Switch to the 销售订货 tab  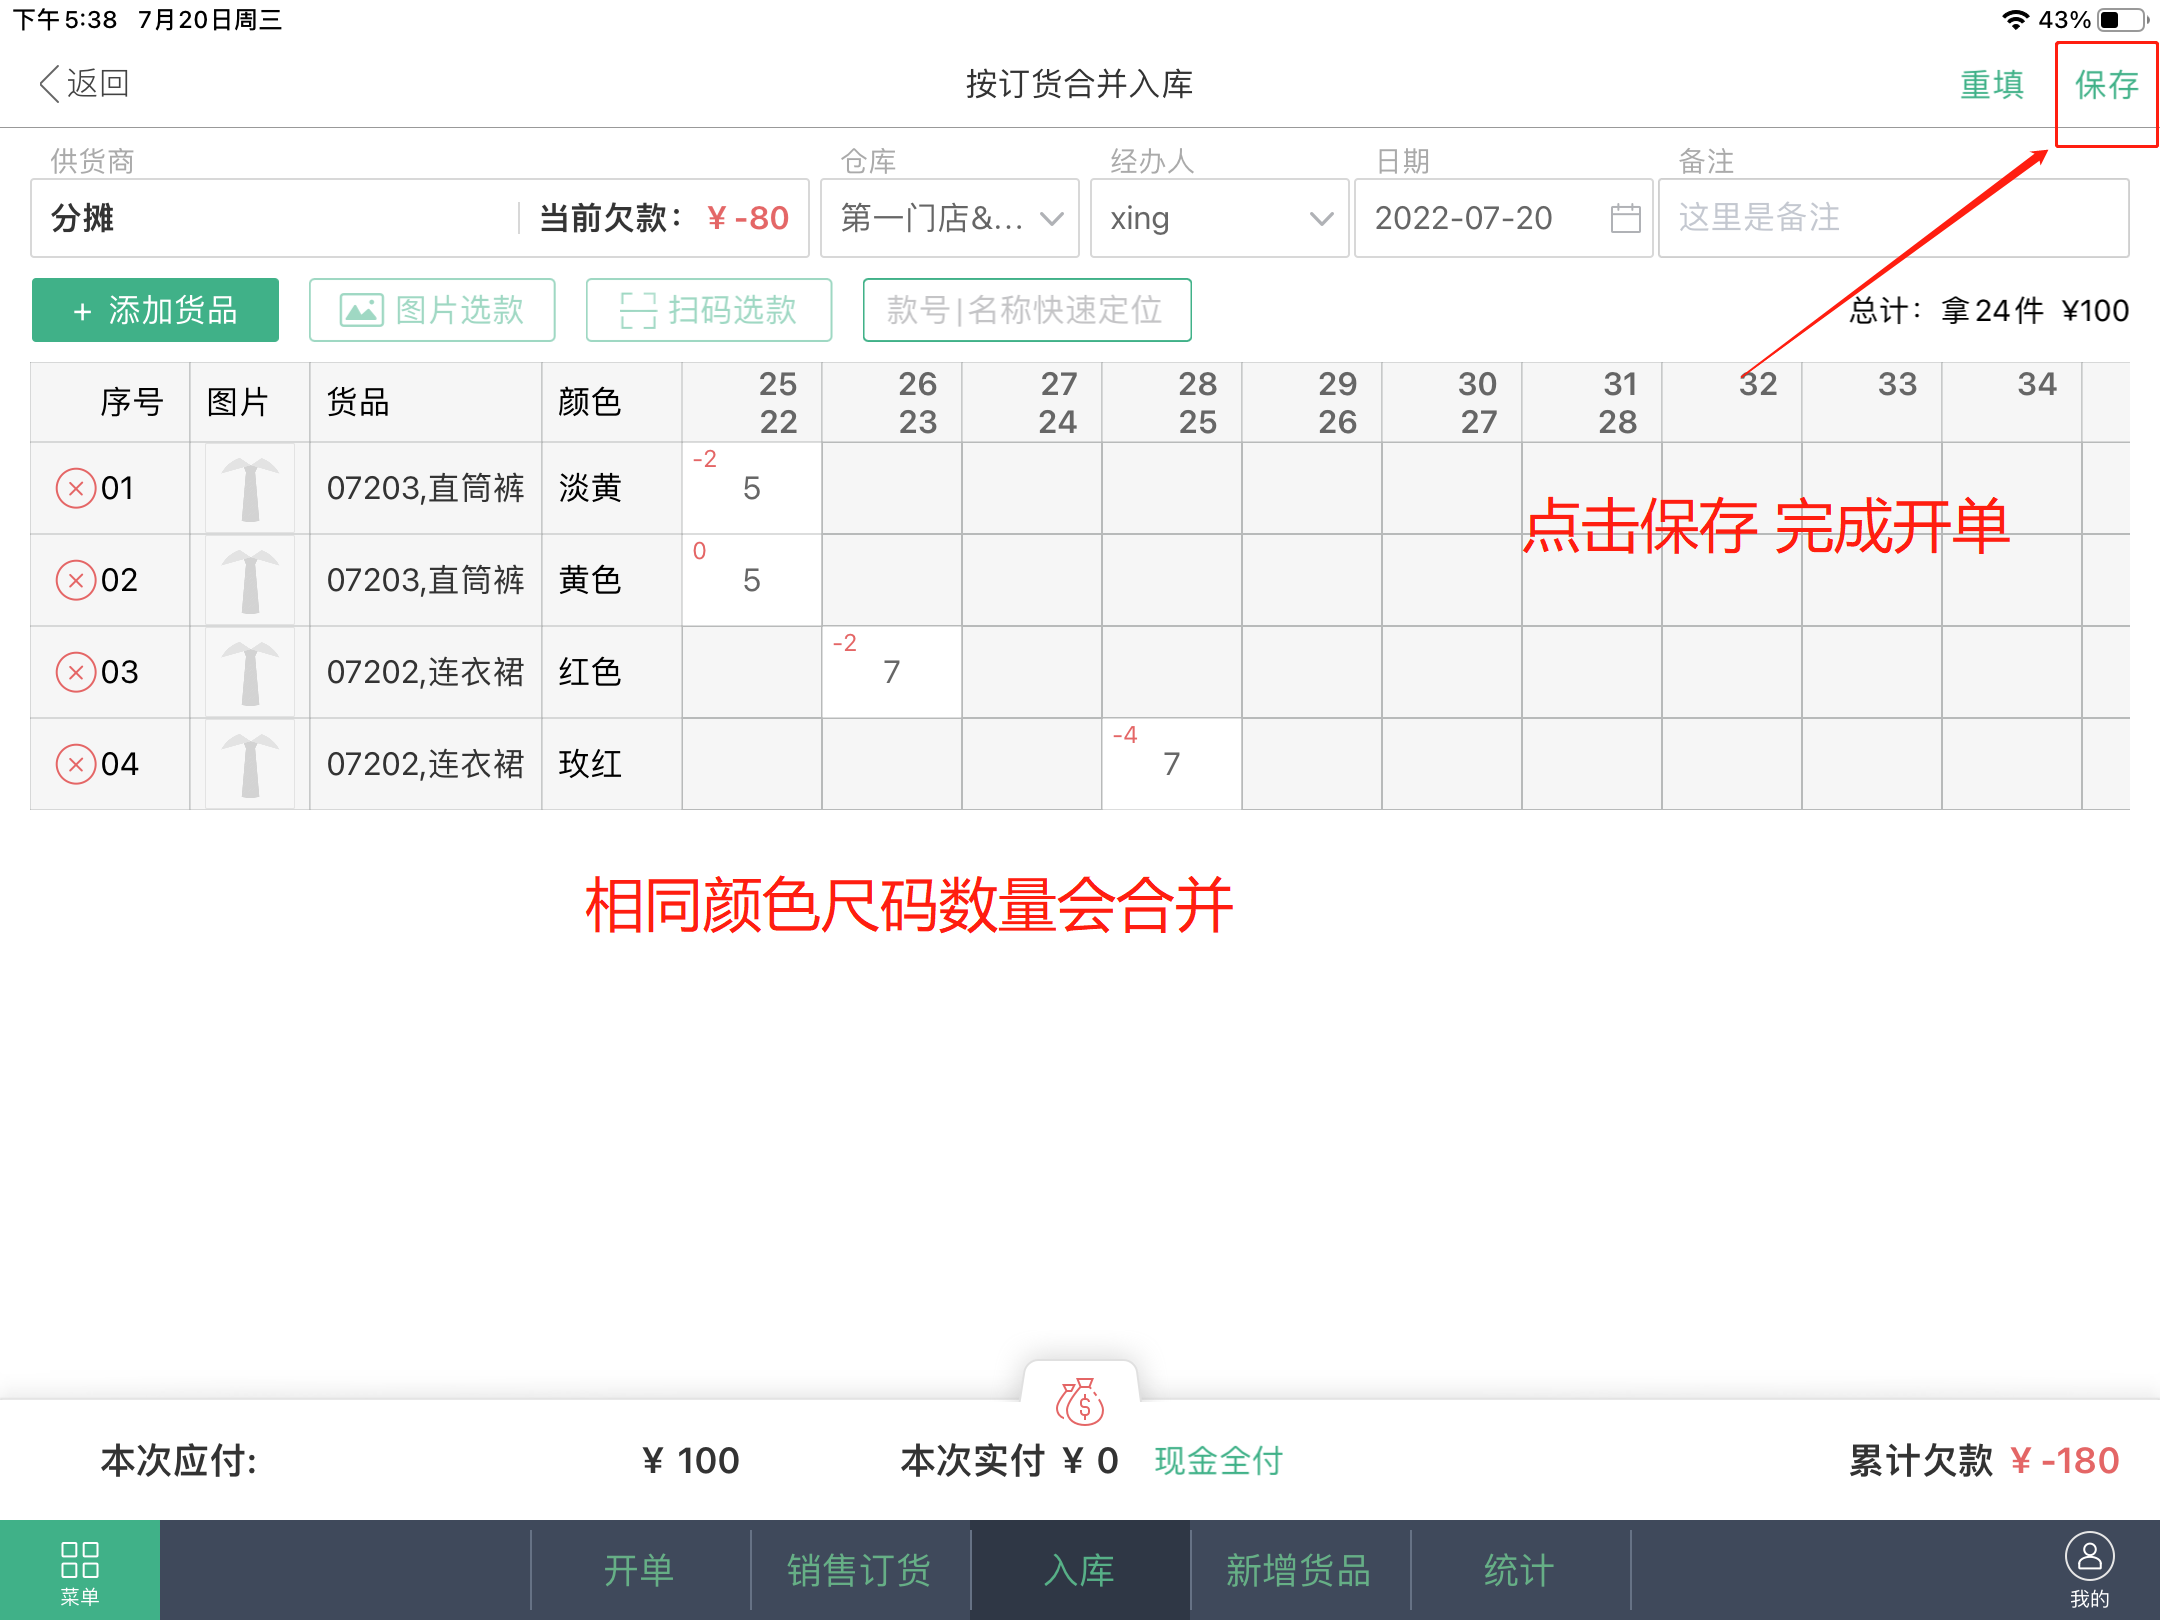pos(860,1570)
